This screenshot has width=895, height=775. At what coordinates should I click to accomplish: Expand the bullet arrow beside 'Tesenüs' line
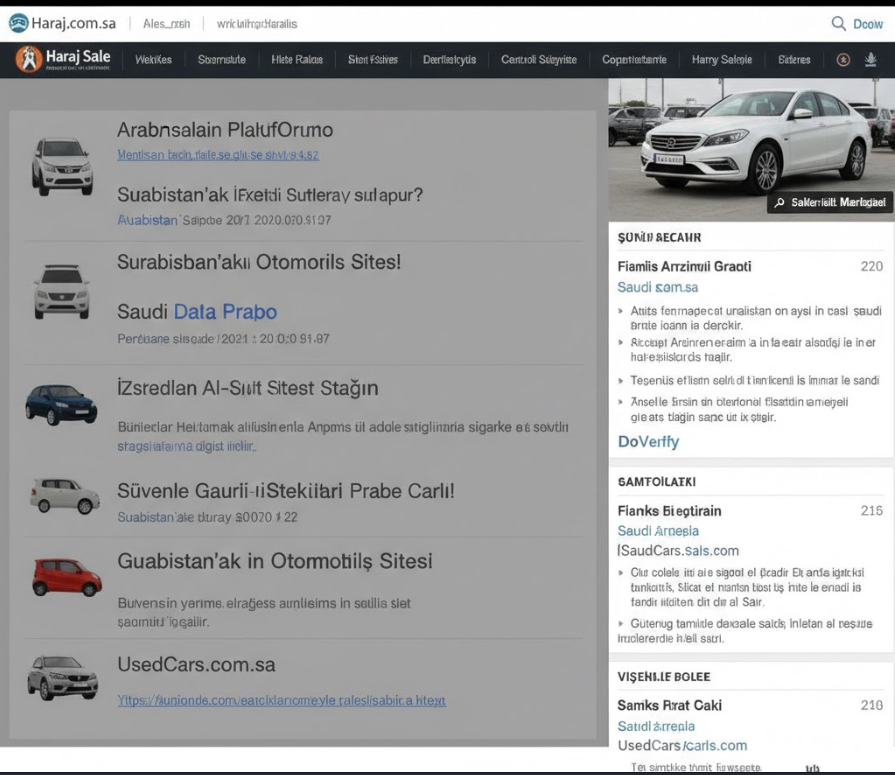click(622, 381)
